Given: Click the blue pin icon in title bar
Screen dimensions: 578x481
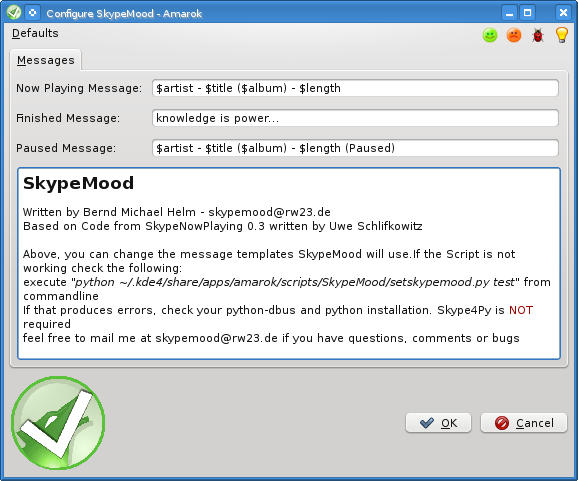Looking at the screenshot, I should (x=32, y=13).
